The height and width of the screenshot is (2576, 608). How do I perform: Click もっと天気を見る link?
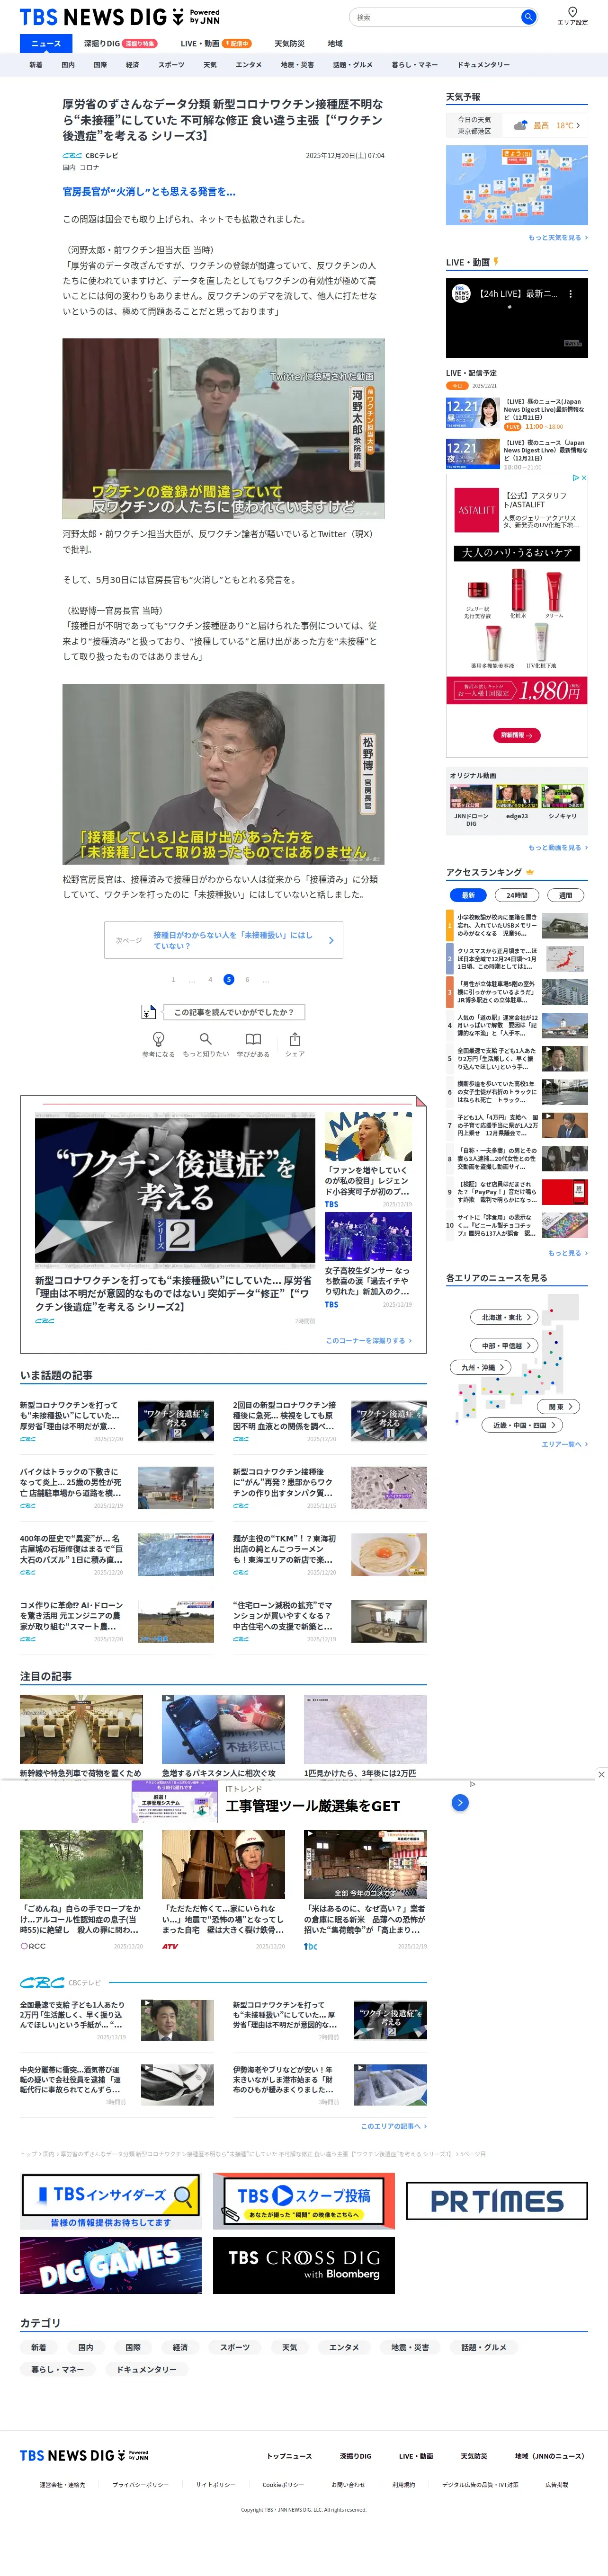click(558, 238)
